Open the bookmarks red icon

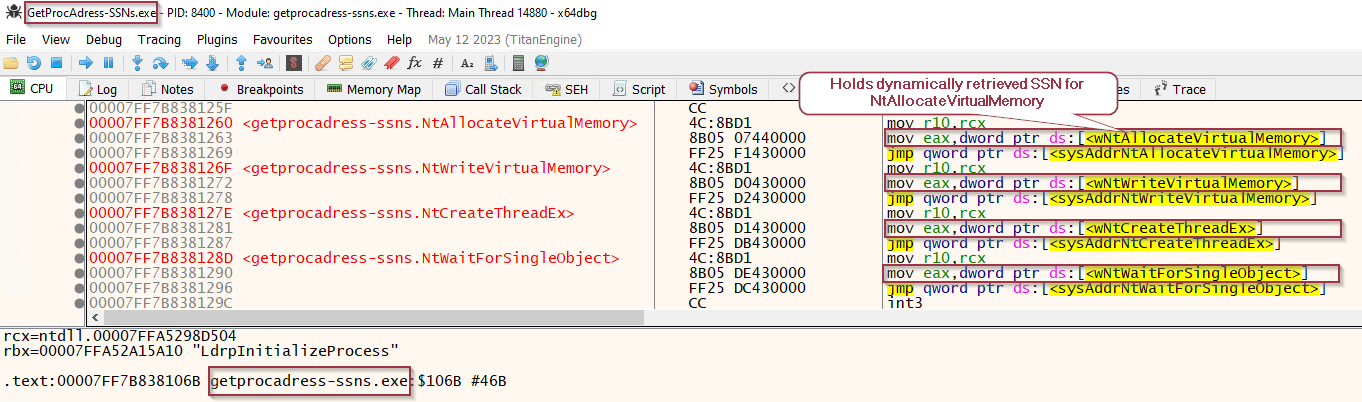tap(392, 62)
